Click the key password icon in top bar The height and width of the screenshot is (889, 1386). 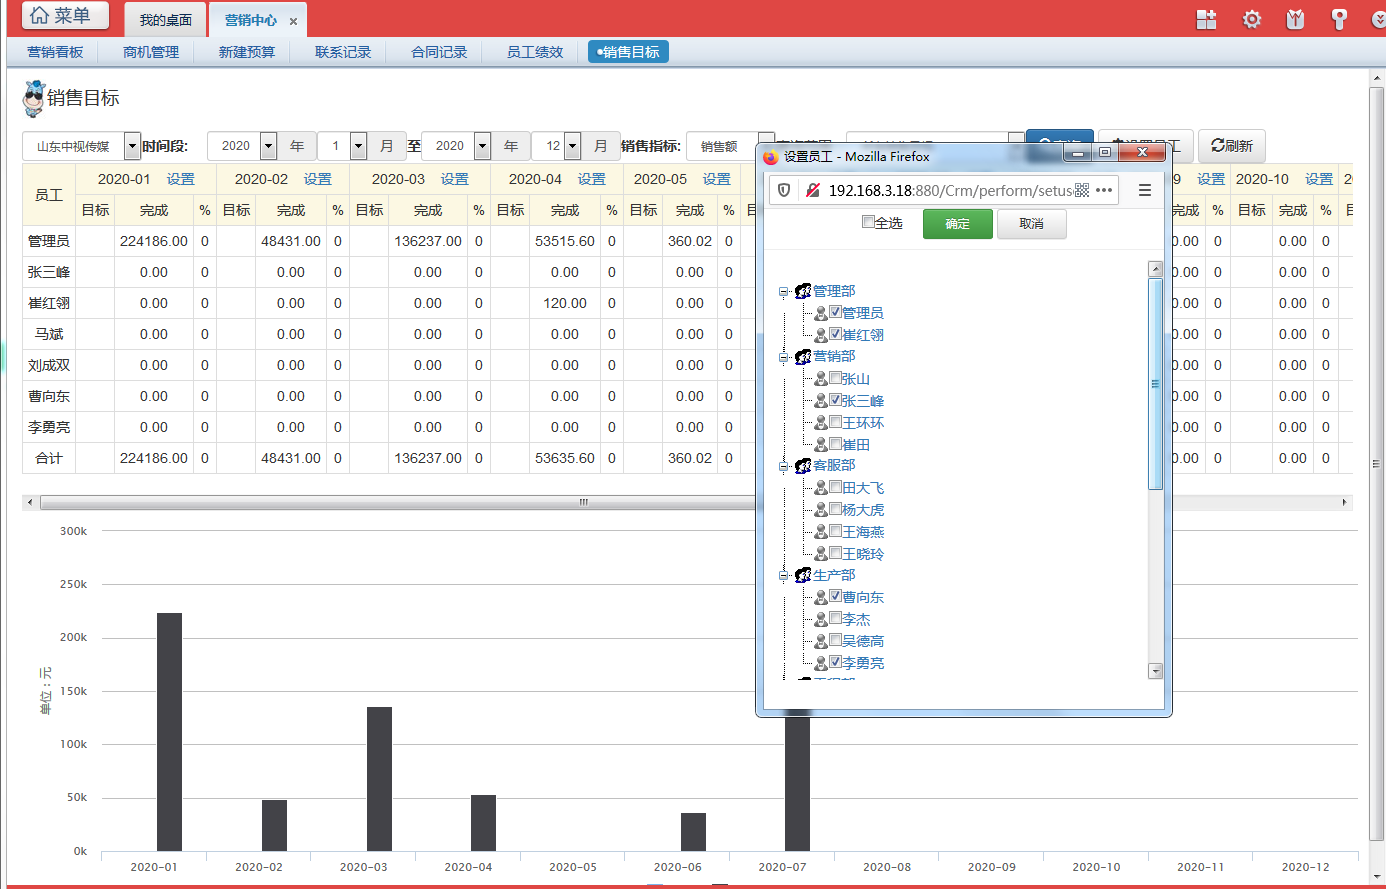(1340, 19)
